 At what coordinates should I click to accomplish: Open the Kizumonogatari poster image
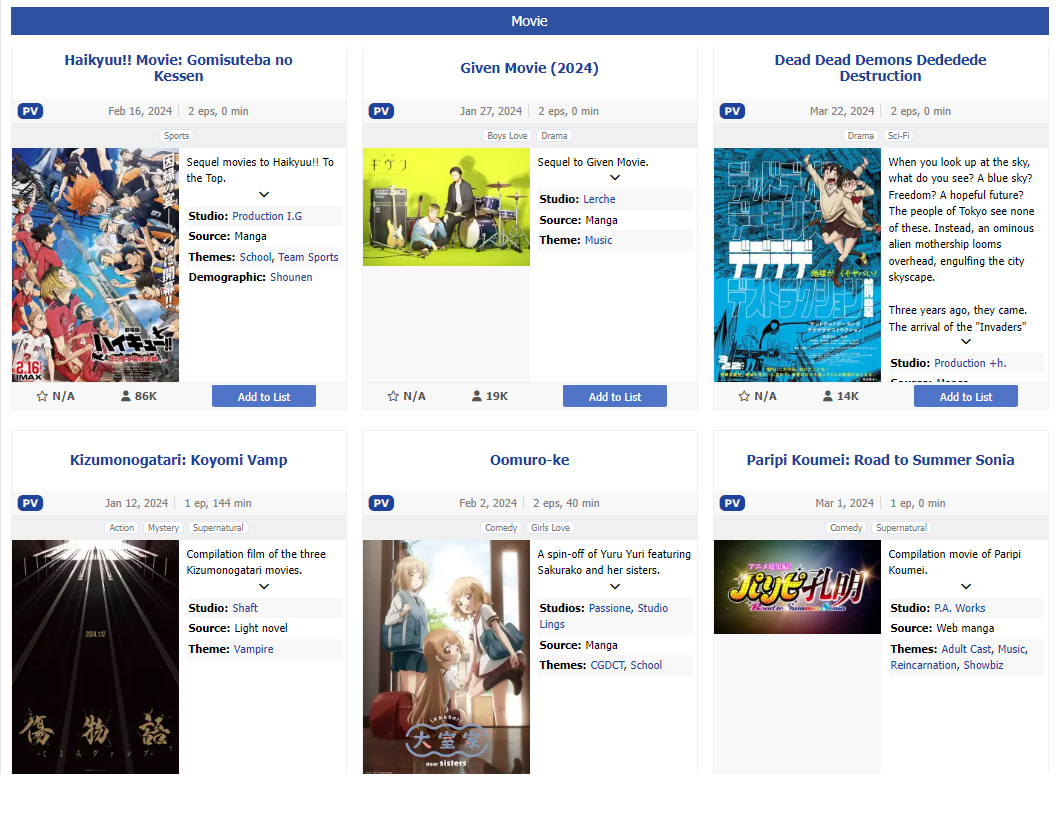click(95, 657)
